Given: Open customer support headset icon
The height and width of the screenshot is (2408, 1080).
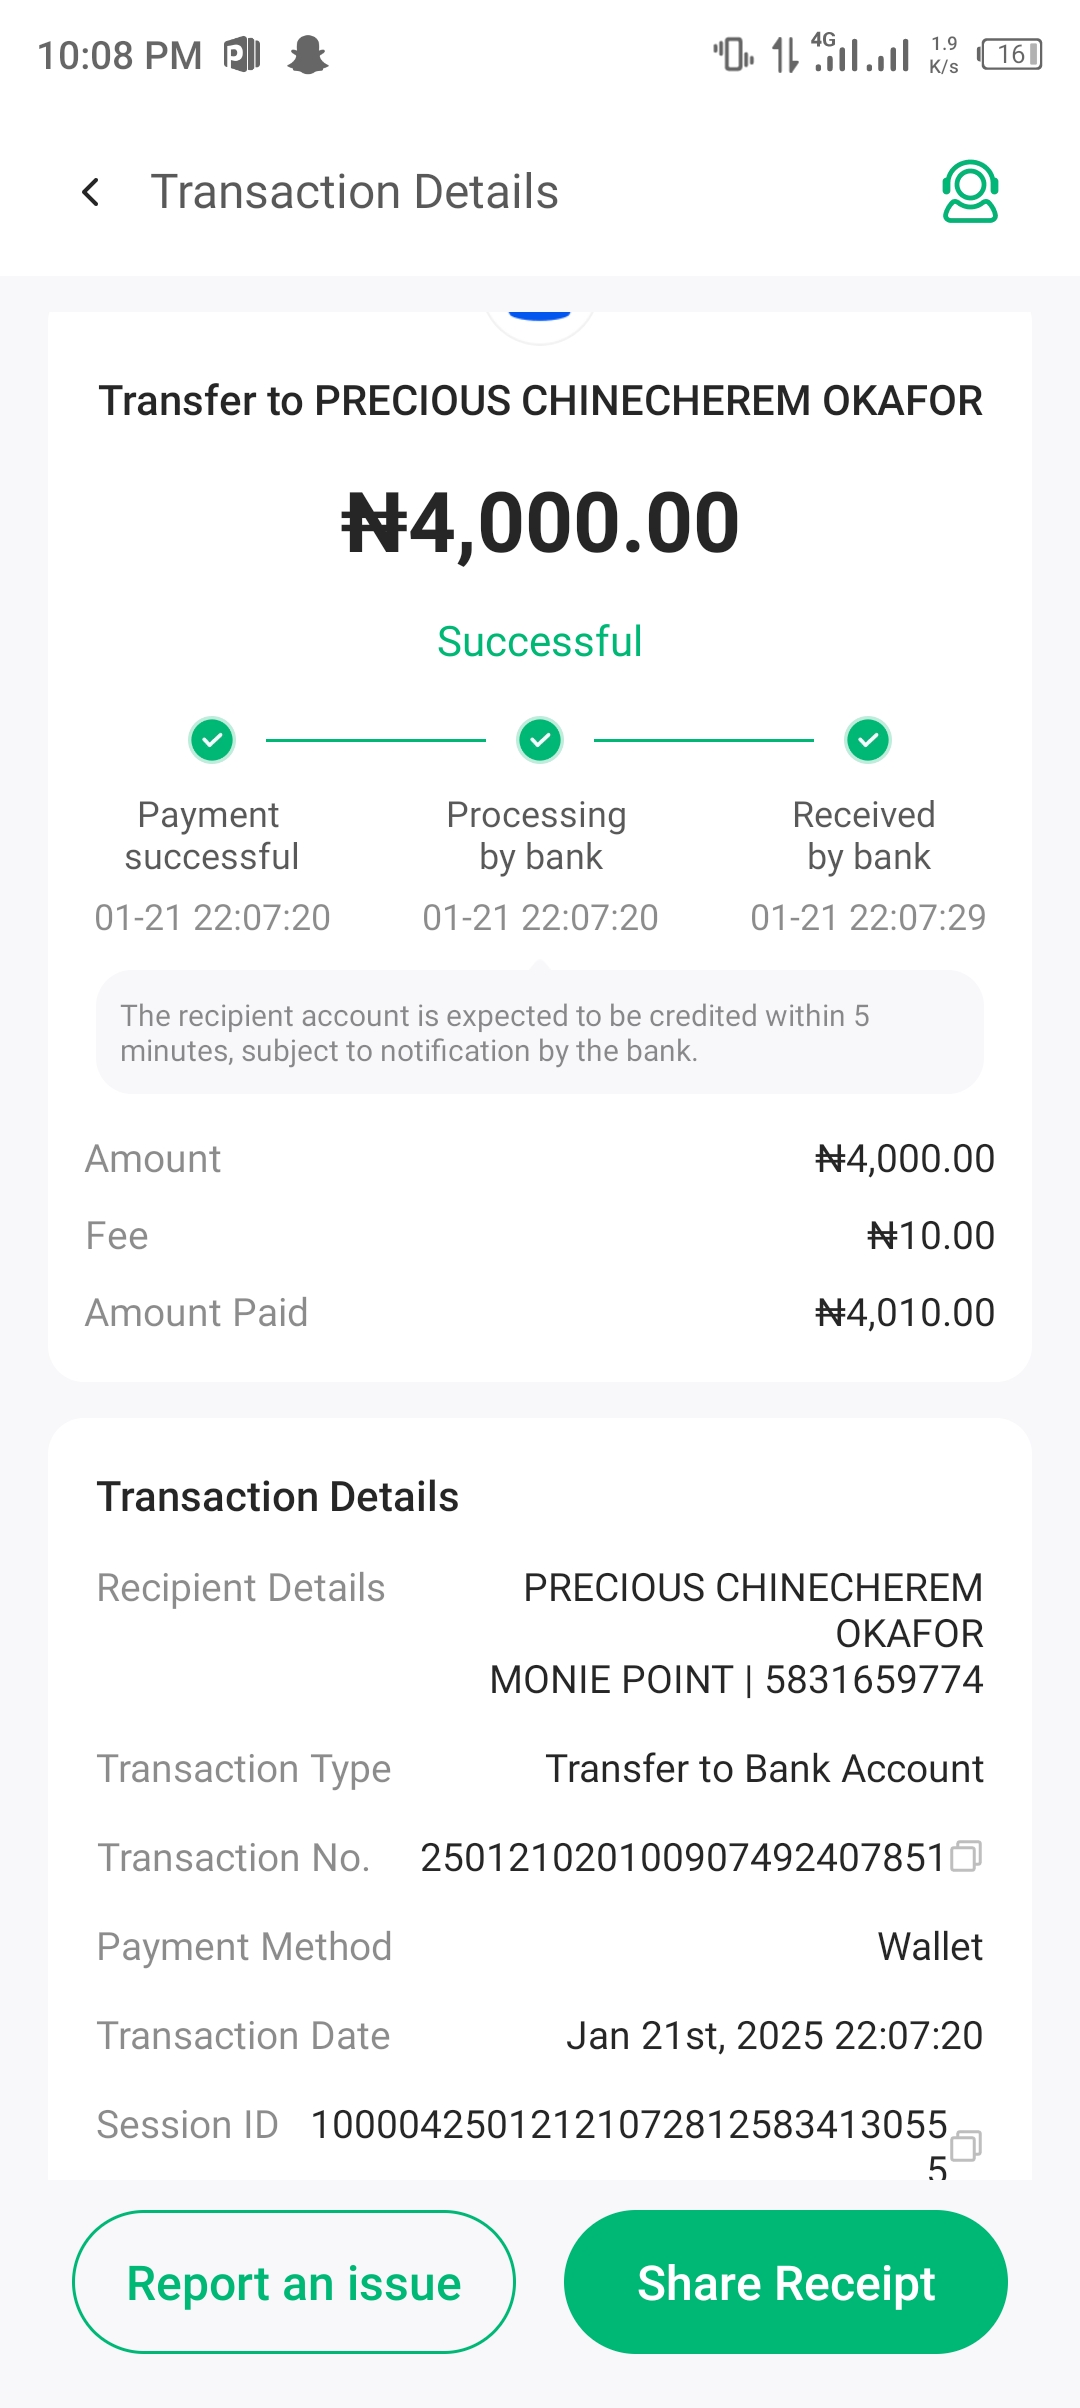Looking at the screenshot, I should tap(970, 191).
